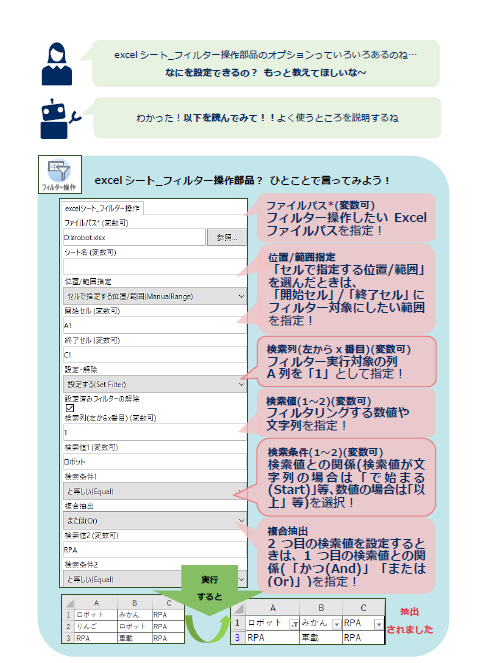Click the 複合抽出 explanation callout

point(346,556)
